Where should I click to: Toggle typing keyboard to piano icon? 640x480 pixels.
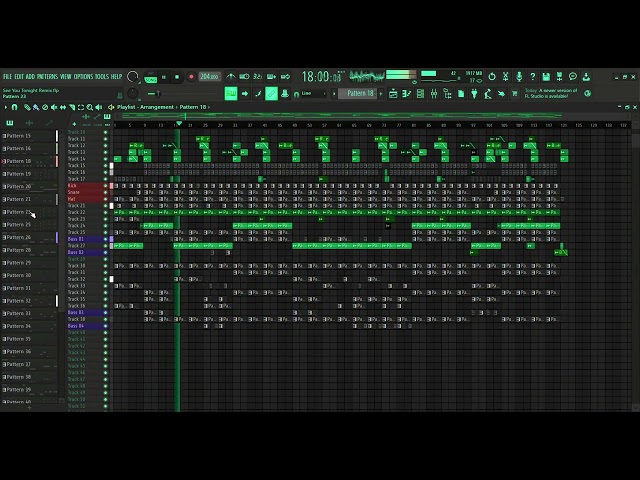pyautogui.click(x=231, y=93)
